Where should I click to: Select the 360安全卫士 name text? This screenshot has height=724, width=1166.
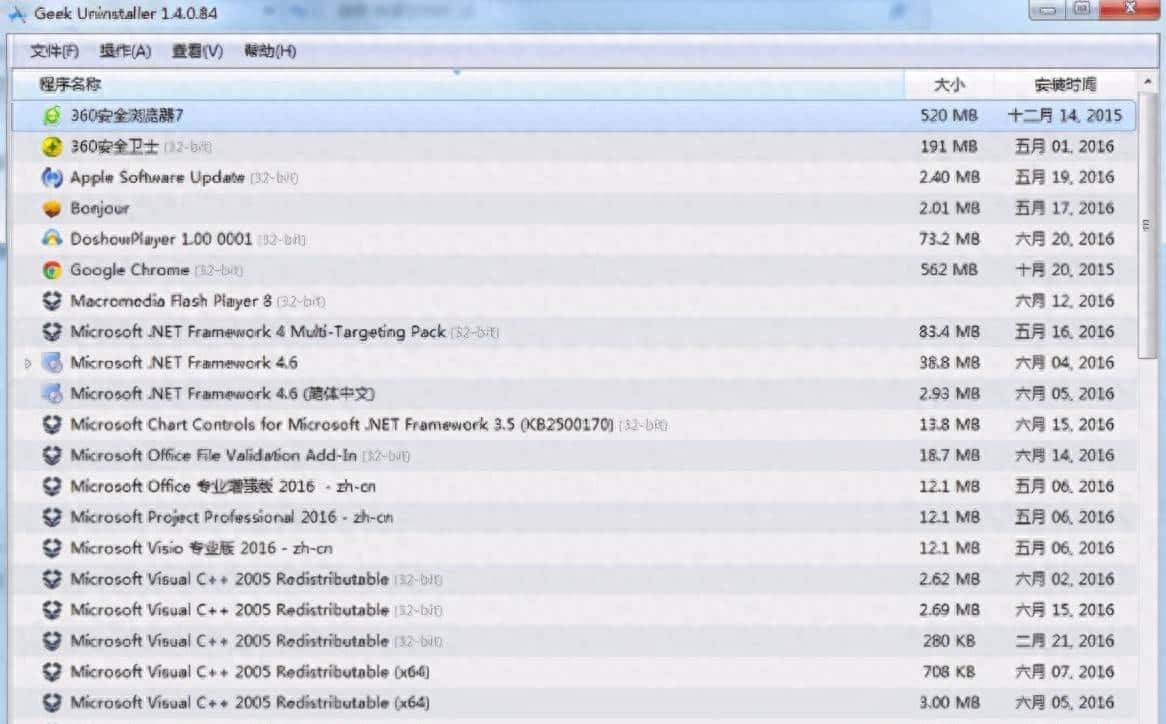[114, 146]
